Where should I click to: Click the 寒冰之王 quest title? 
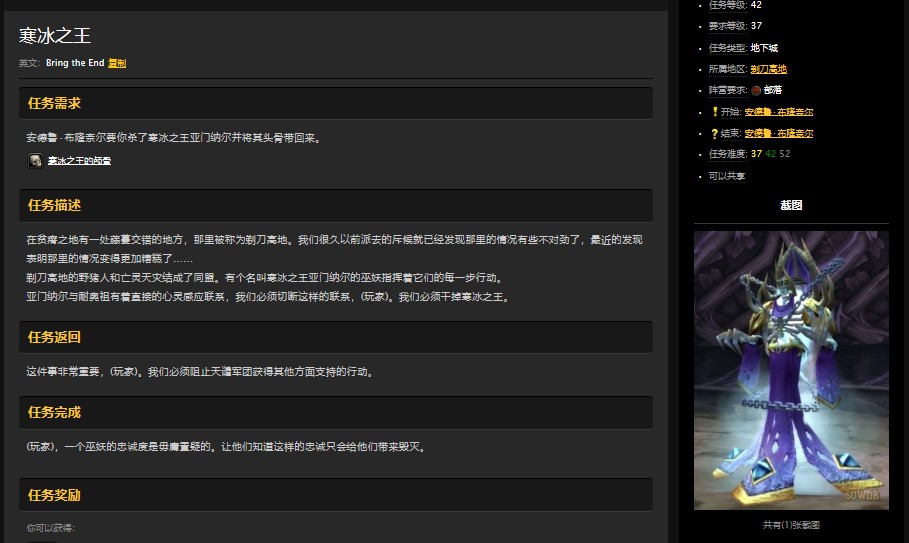coord(55,36)
